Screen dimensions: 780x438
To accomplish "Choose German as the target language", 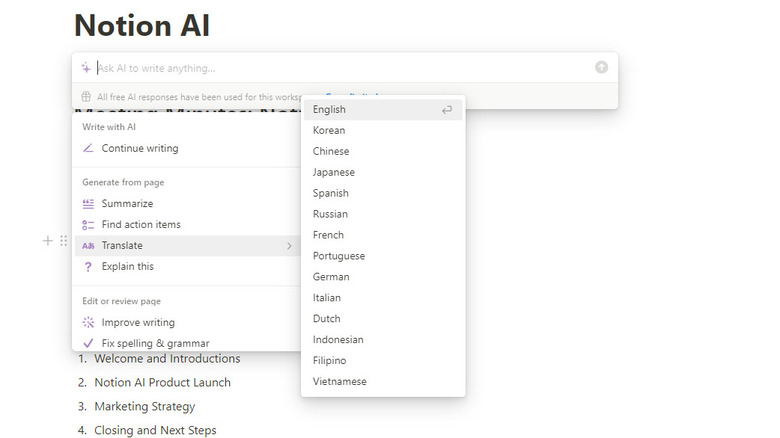I will pos(331,277).
